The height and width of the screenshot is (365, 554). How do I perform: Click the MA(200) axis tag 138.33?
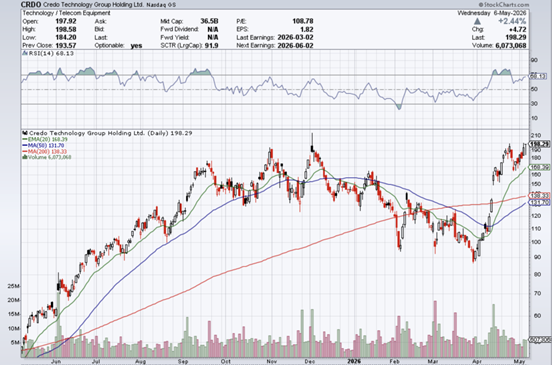(x=540, y=196)
